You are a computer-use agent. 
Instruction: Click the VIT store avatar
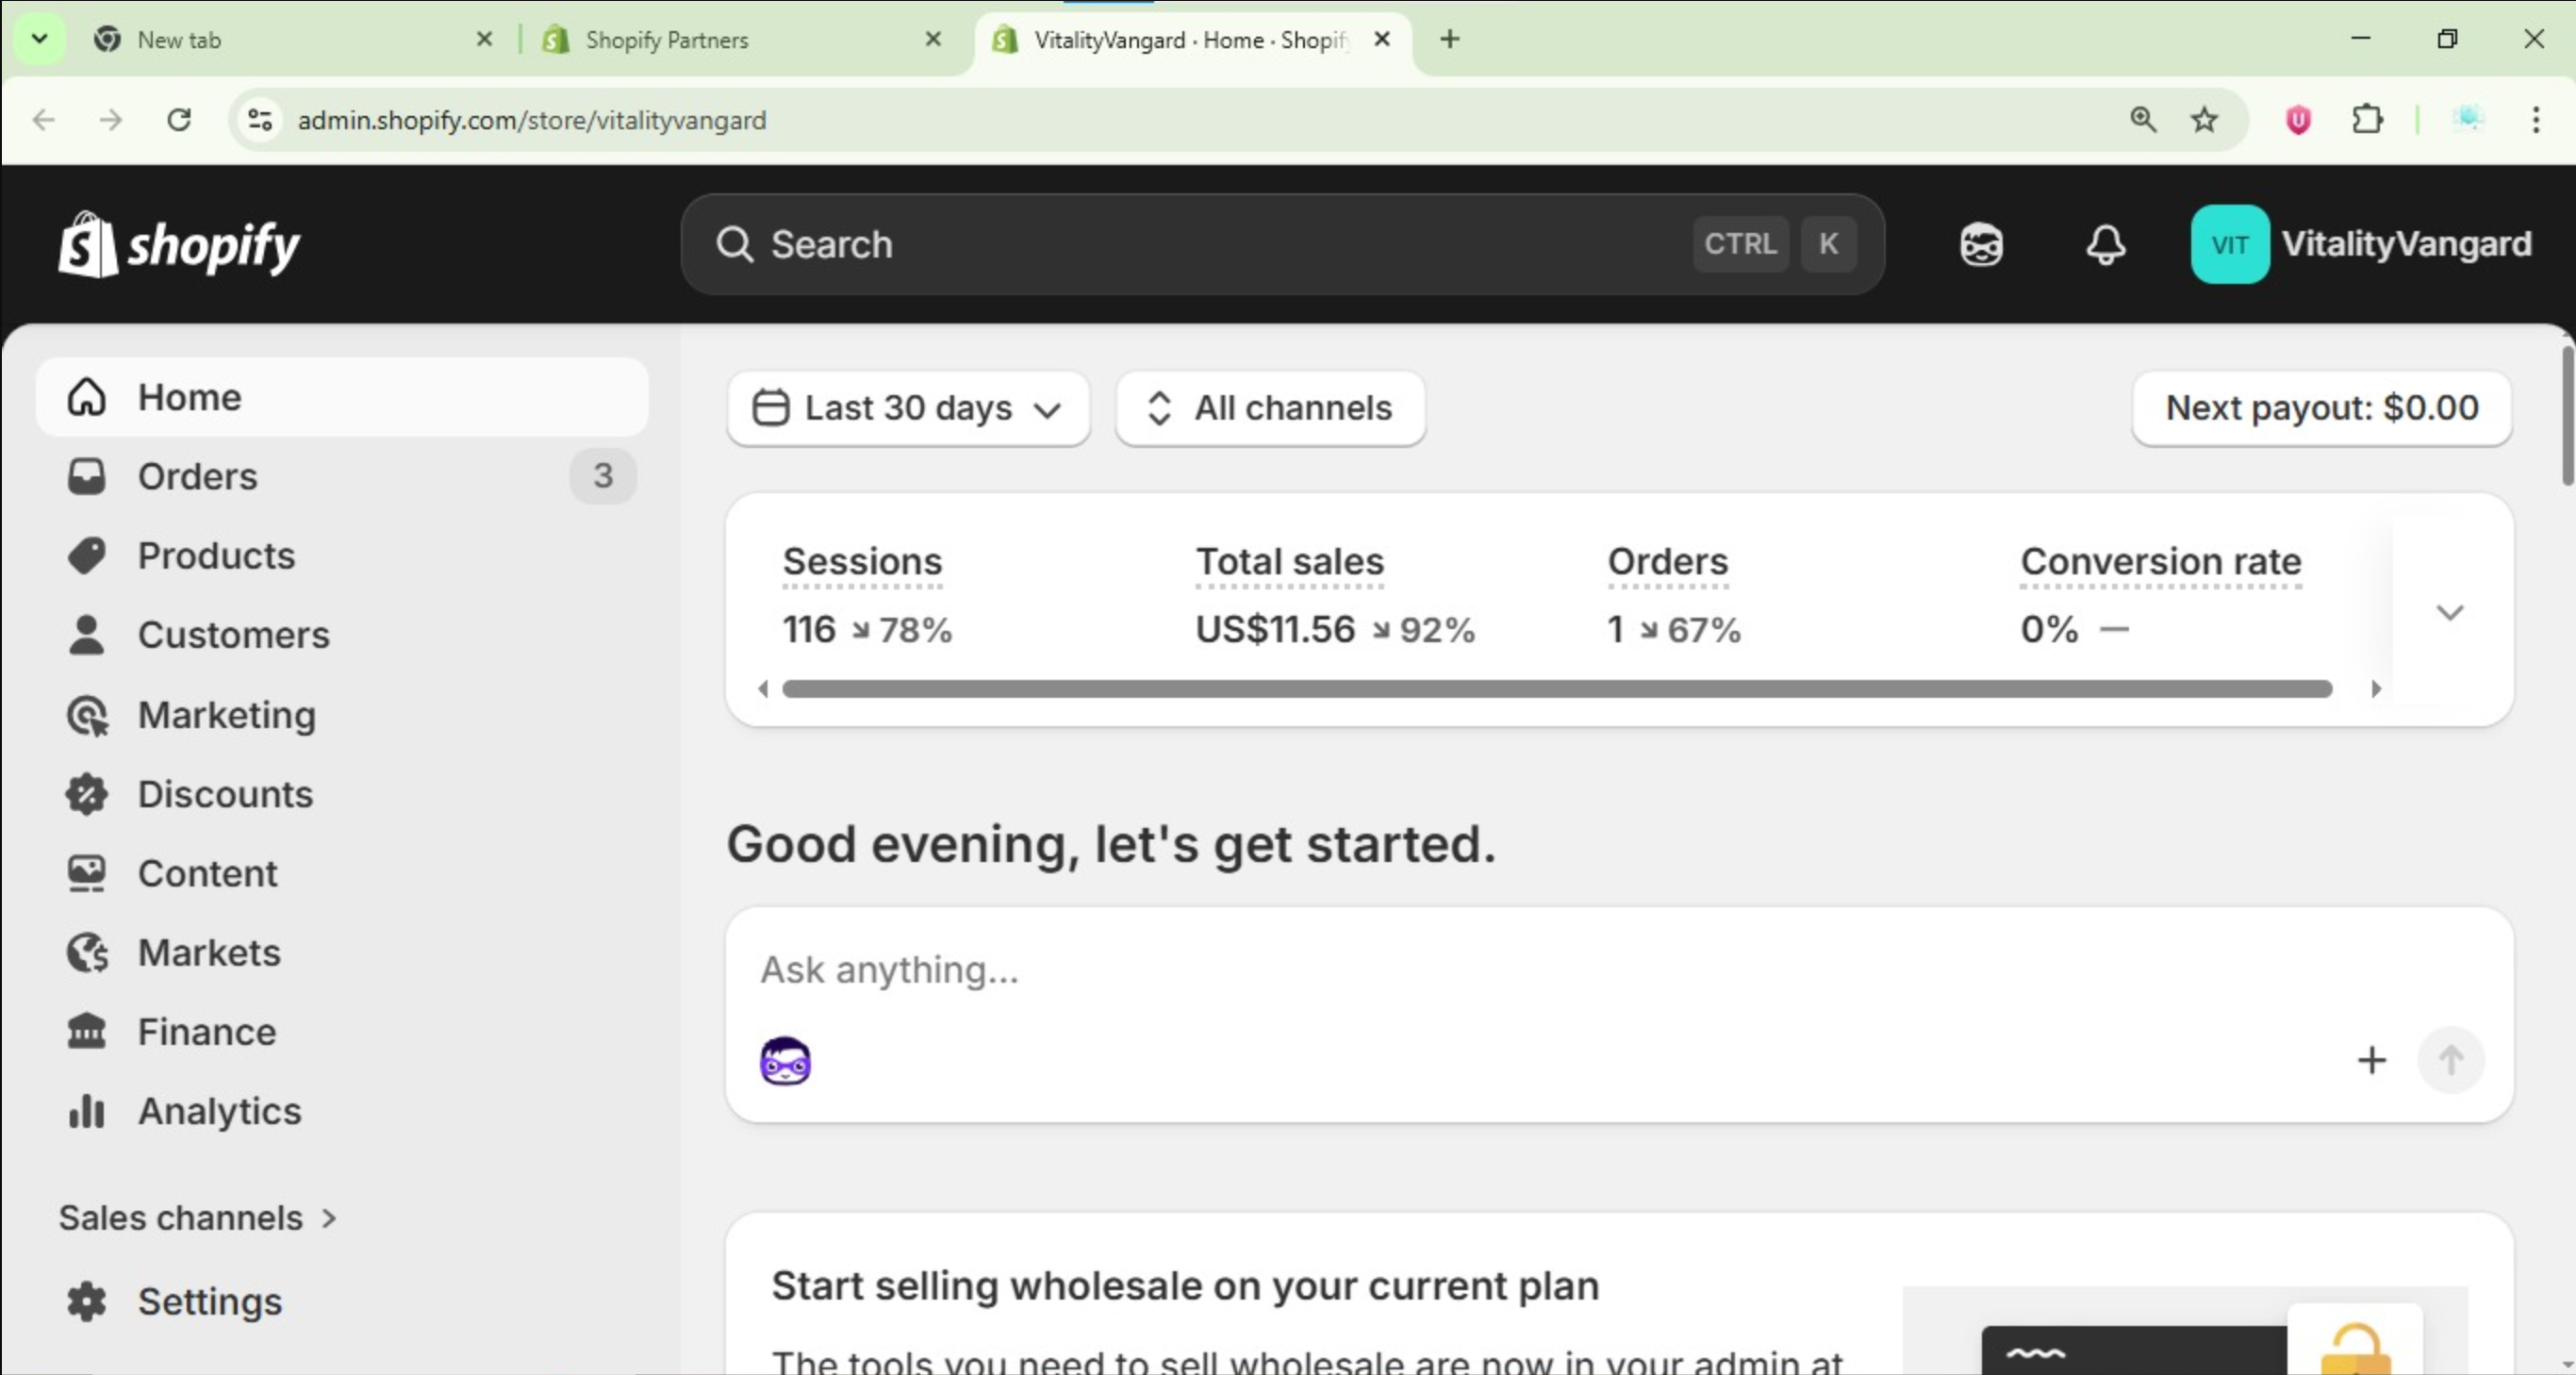(2229, 244)
